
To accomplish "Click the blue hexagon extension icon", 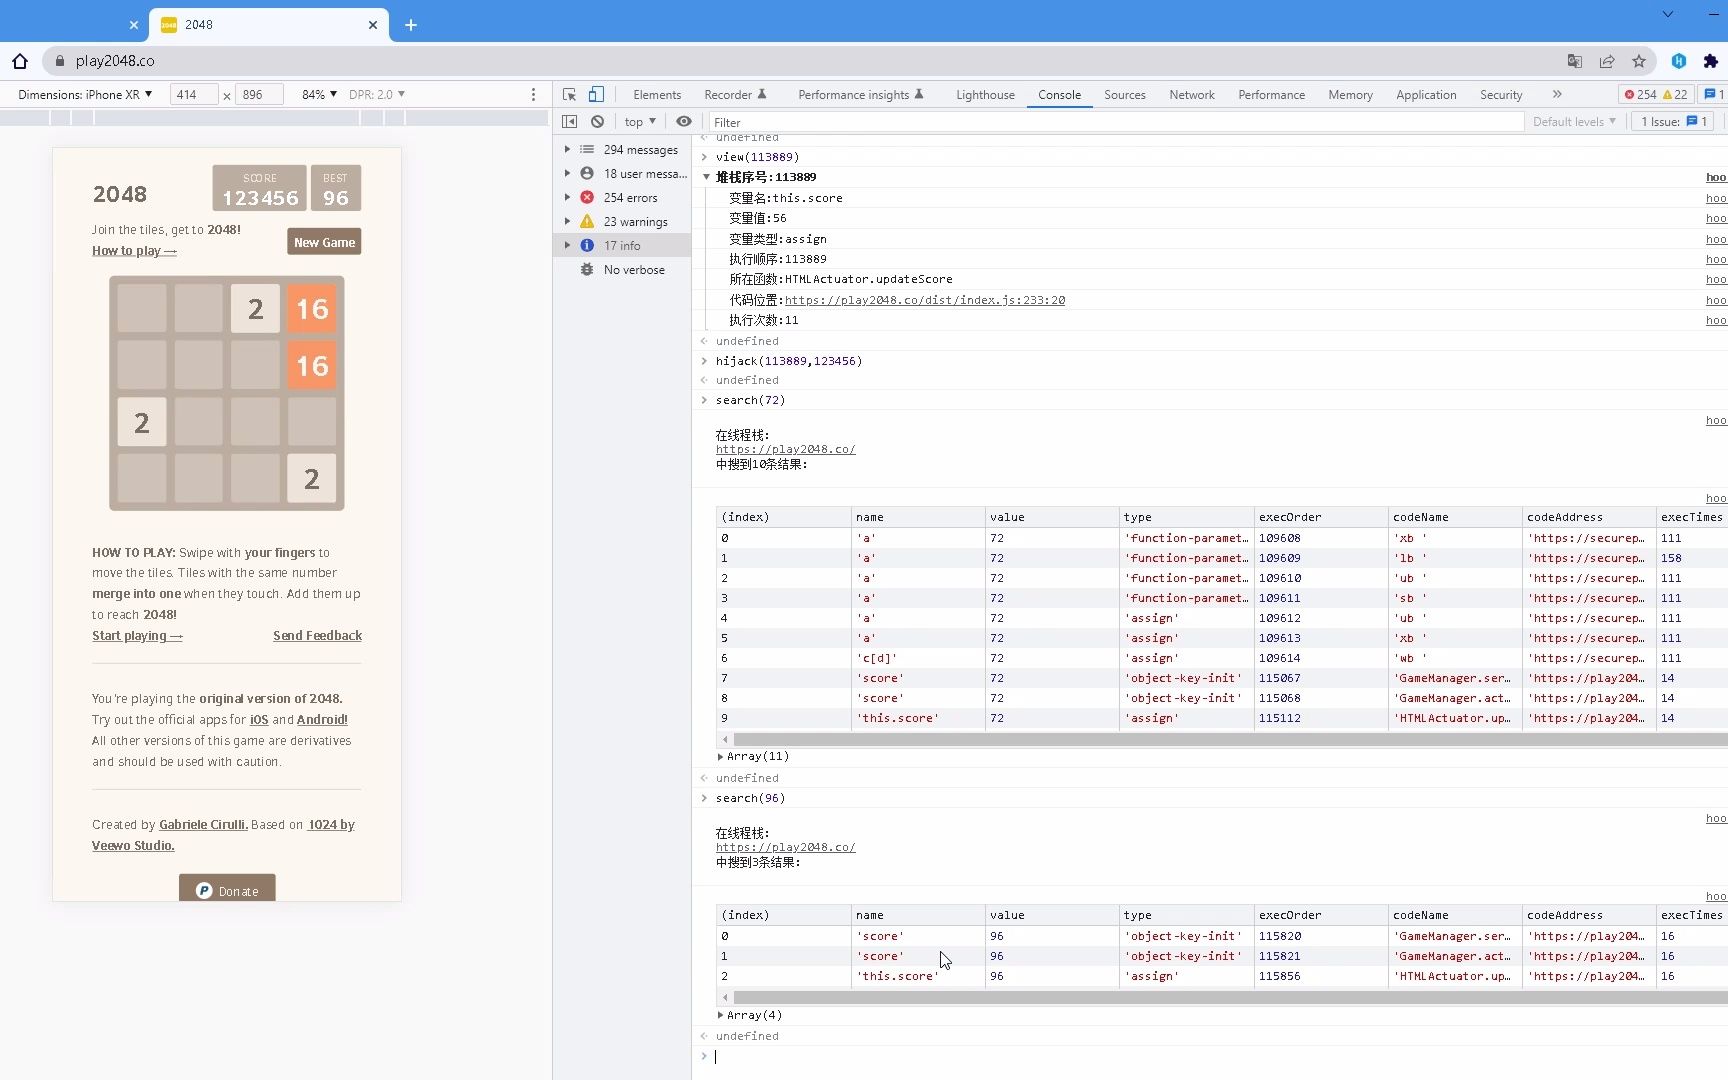I will pyautogui.click(x=1679, y=61).
